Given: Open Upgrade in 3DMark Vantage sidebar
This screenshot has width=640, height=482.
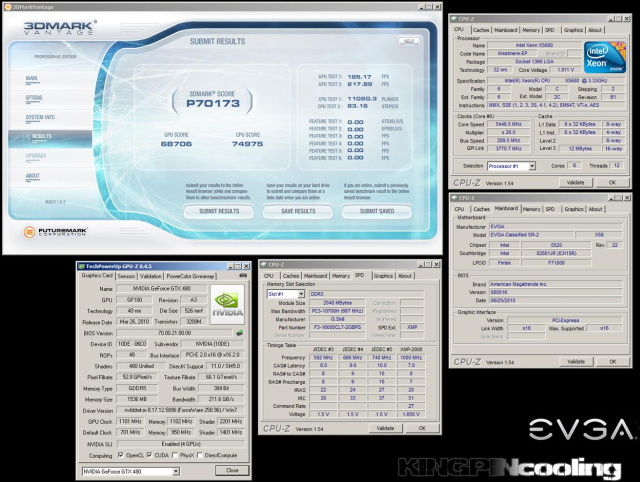Looking at the screenshot, I should coord(36,156).
